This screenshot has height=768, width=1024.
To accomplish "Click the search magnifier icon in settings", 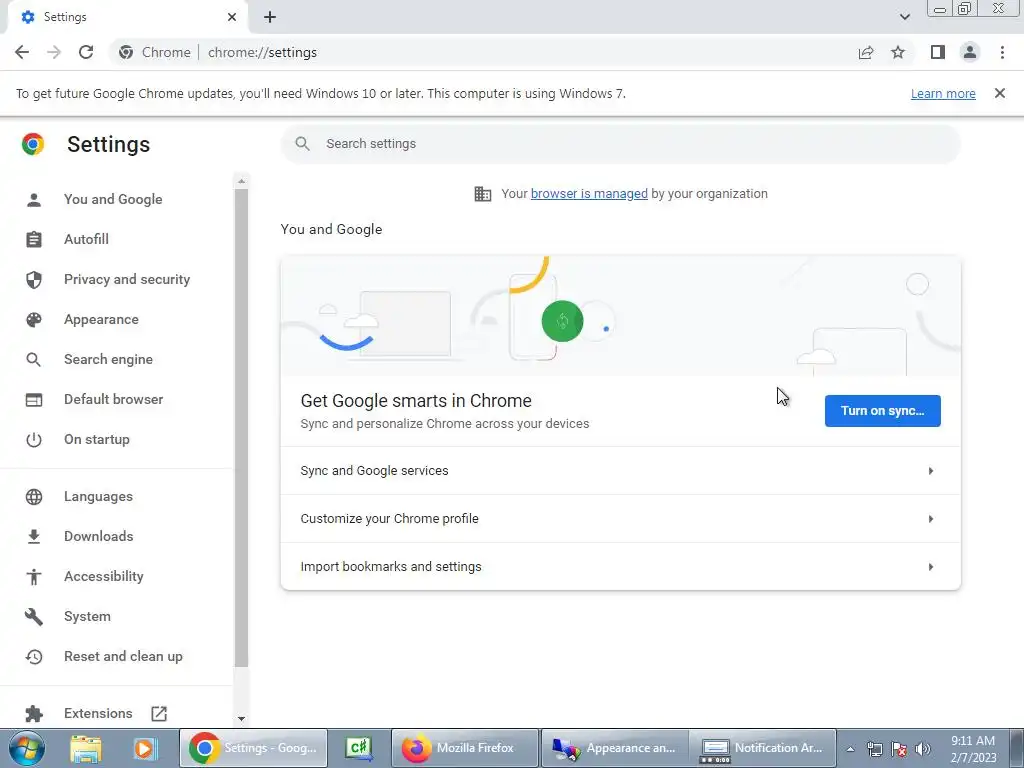I will click(302, 144).
